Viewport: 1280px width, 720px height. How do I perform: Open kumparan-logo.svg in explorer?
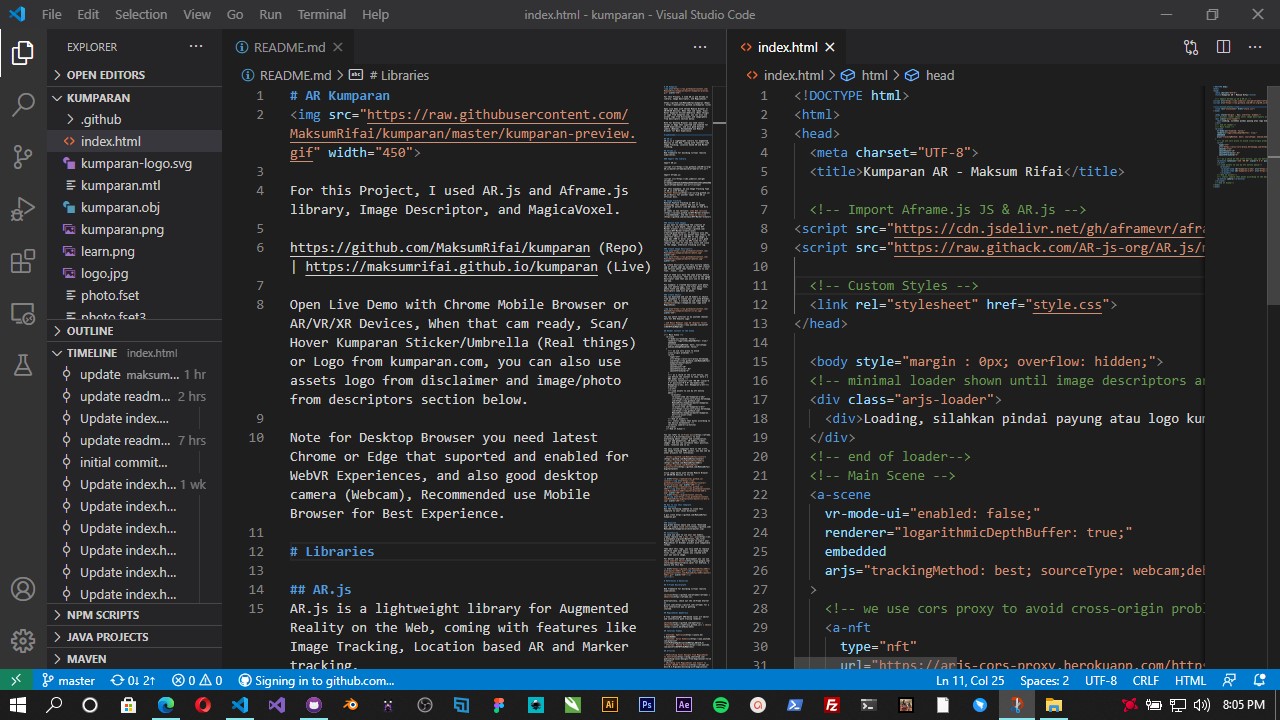point(134,163)
